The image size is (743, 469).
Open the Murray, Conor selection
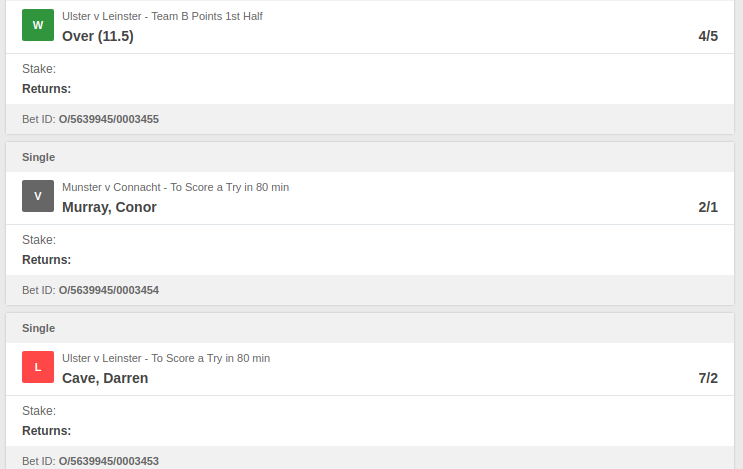pos(109,207)
